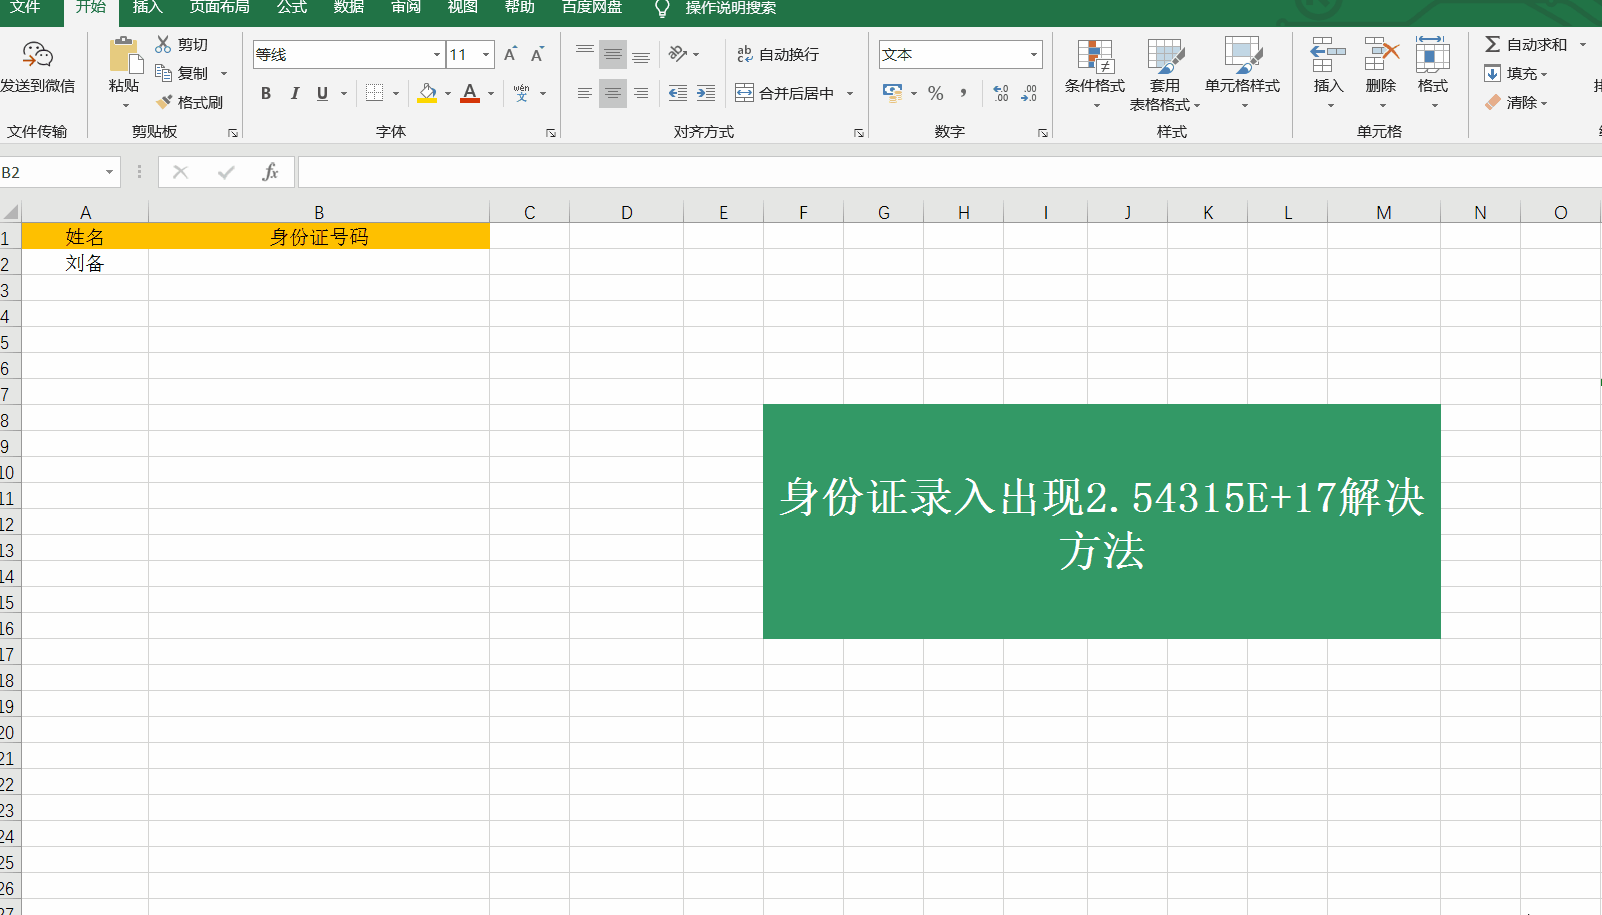Open the number format dropdown showing 文本
The image size is (1602, 915).
click(1032, 54)
